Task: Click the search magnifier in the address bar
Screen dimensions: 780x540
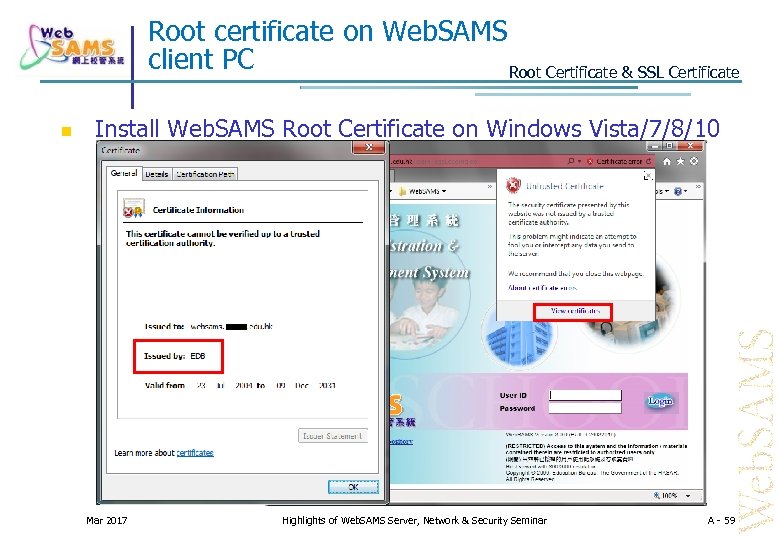Action: coord(571,161)
